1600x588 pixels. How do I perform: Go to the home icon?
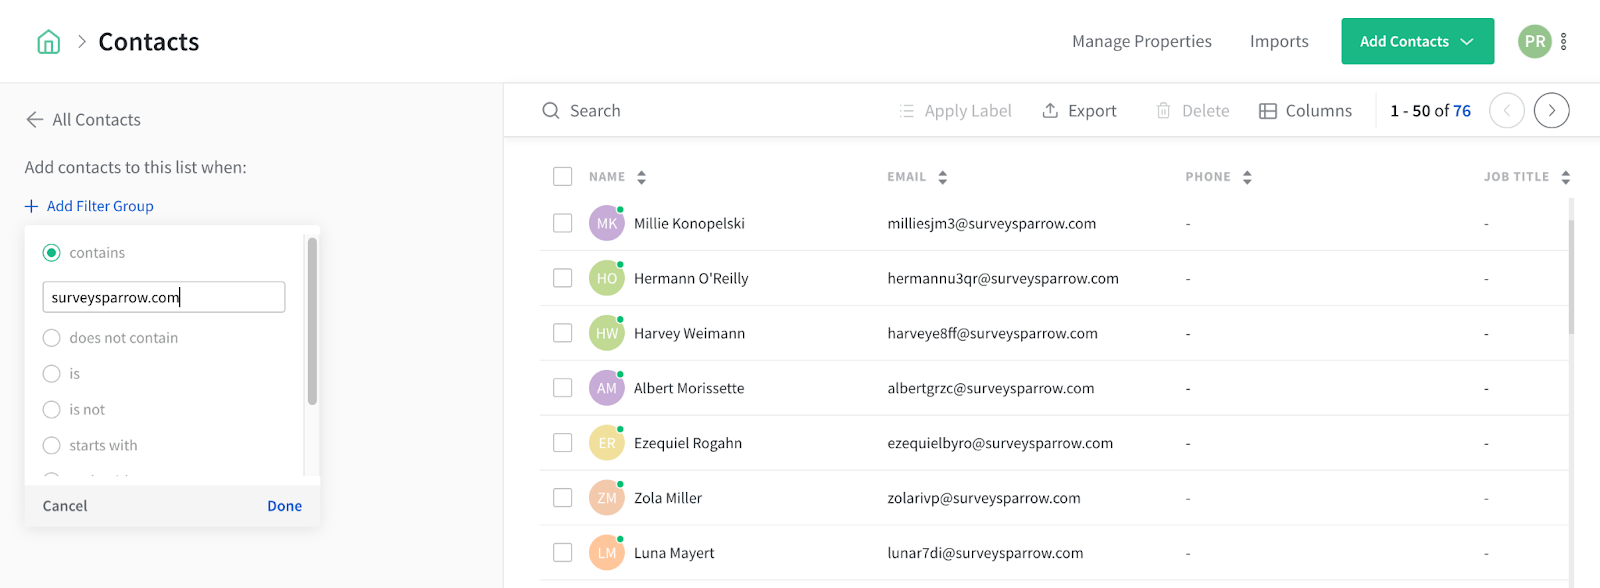pyautogui.click(x=48, y=42)
